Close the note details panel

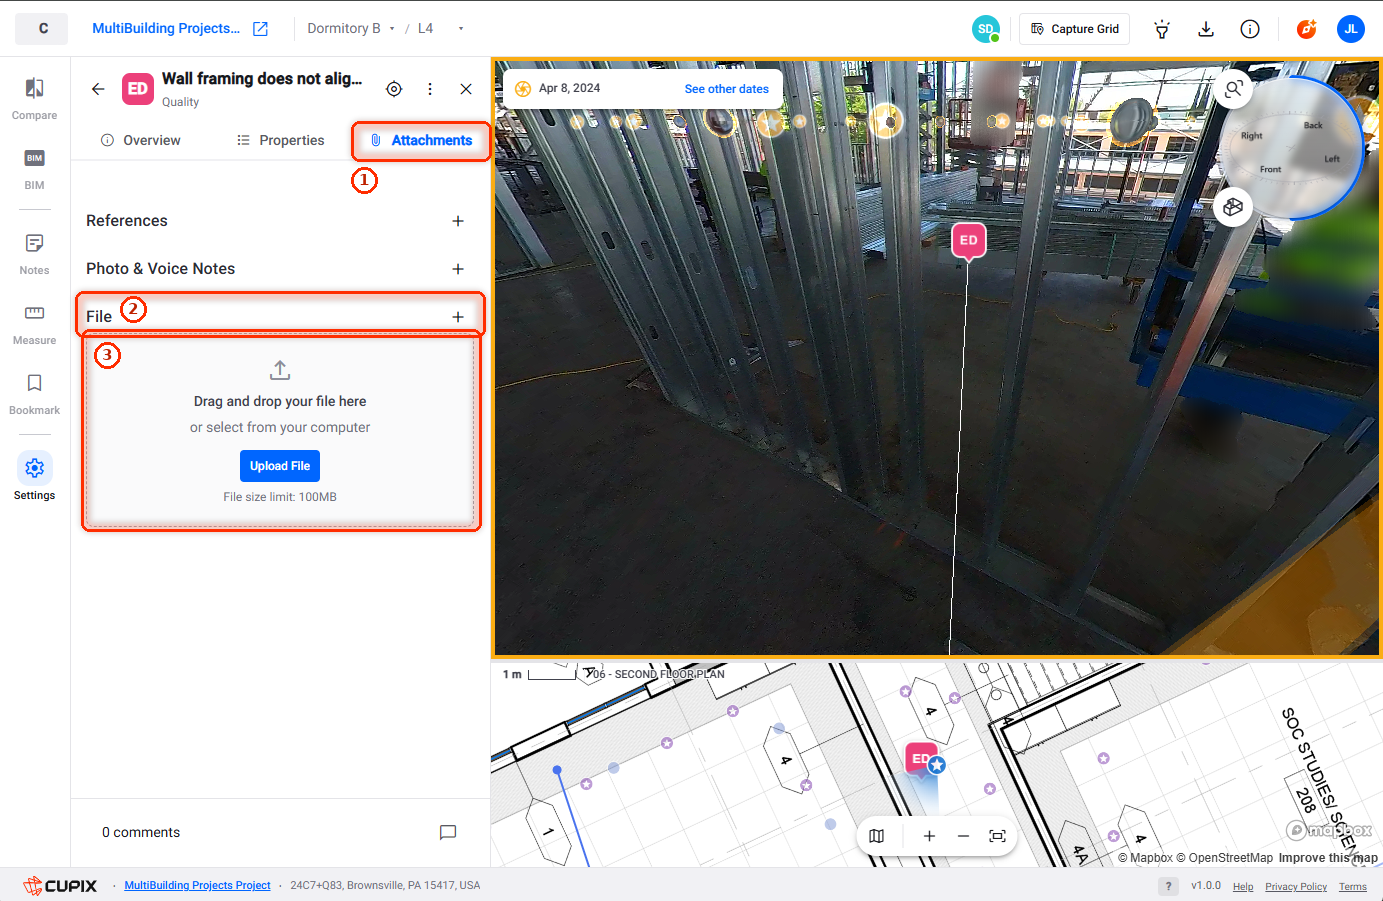(466, 89)
